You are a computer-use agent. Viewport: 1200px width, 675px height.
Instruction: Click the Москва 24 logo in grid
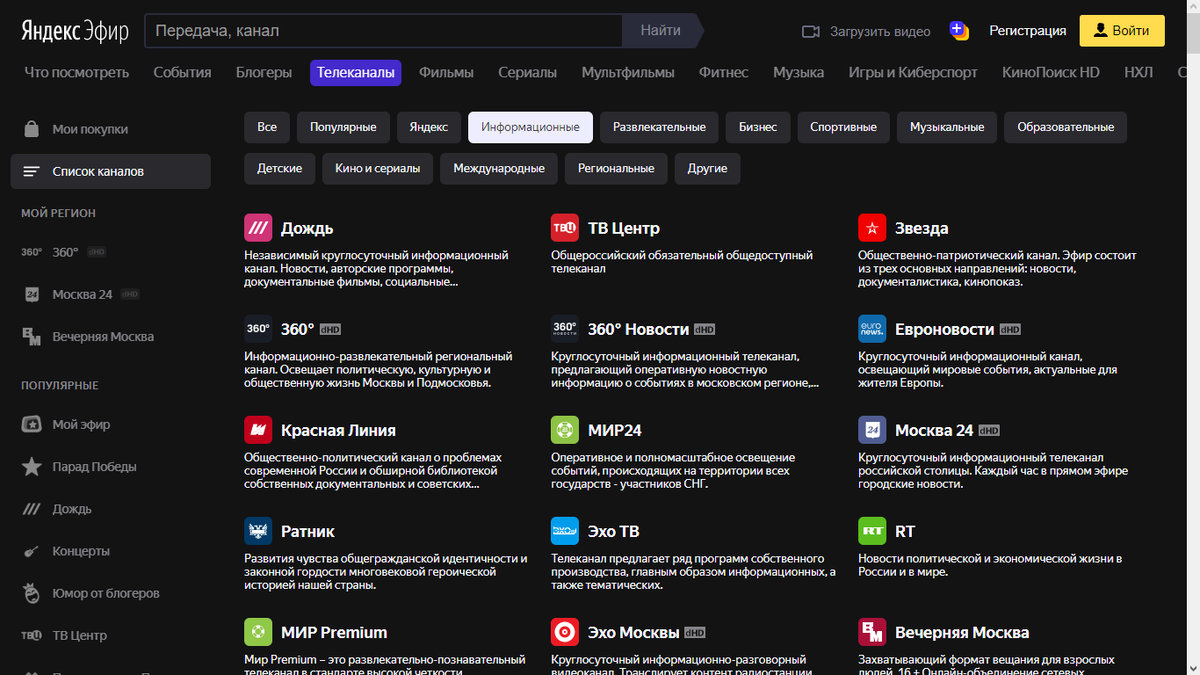pos(872,430)
